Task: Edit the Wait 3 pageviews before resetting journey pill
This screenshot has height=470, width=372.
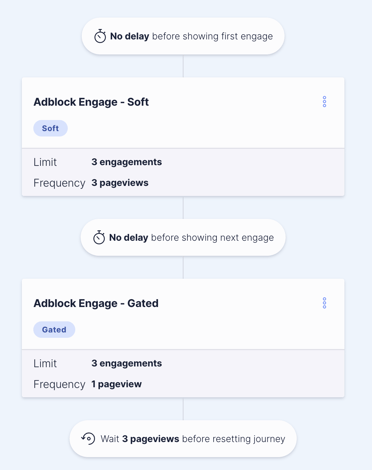Action: 183,439
